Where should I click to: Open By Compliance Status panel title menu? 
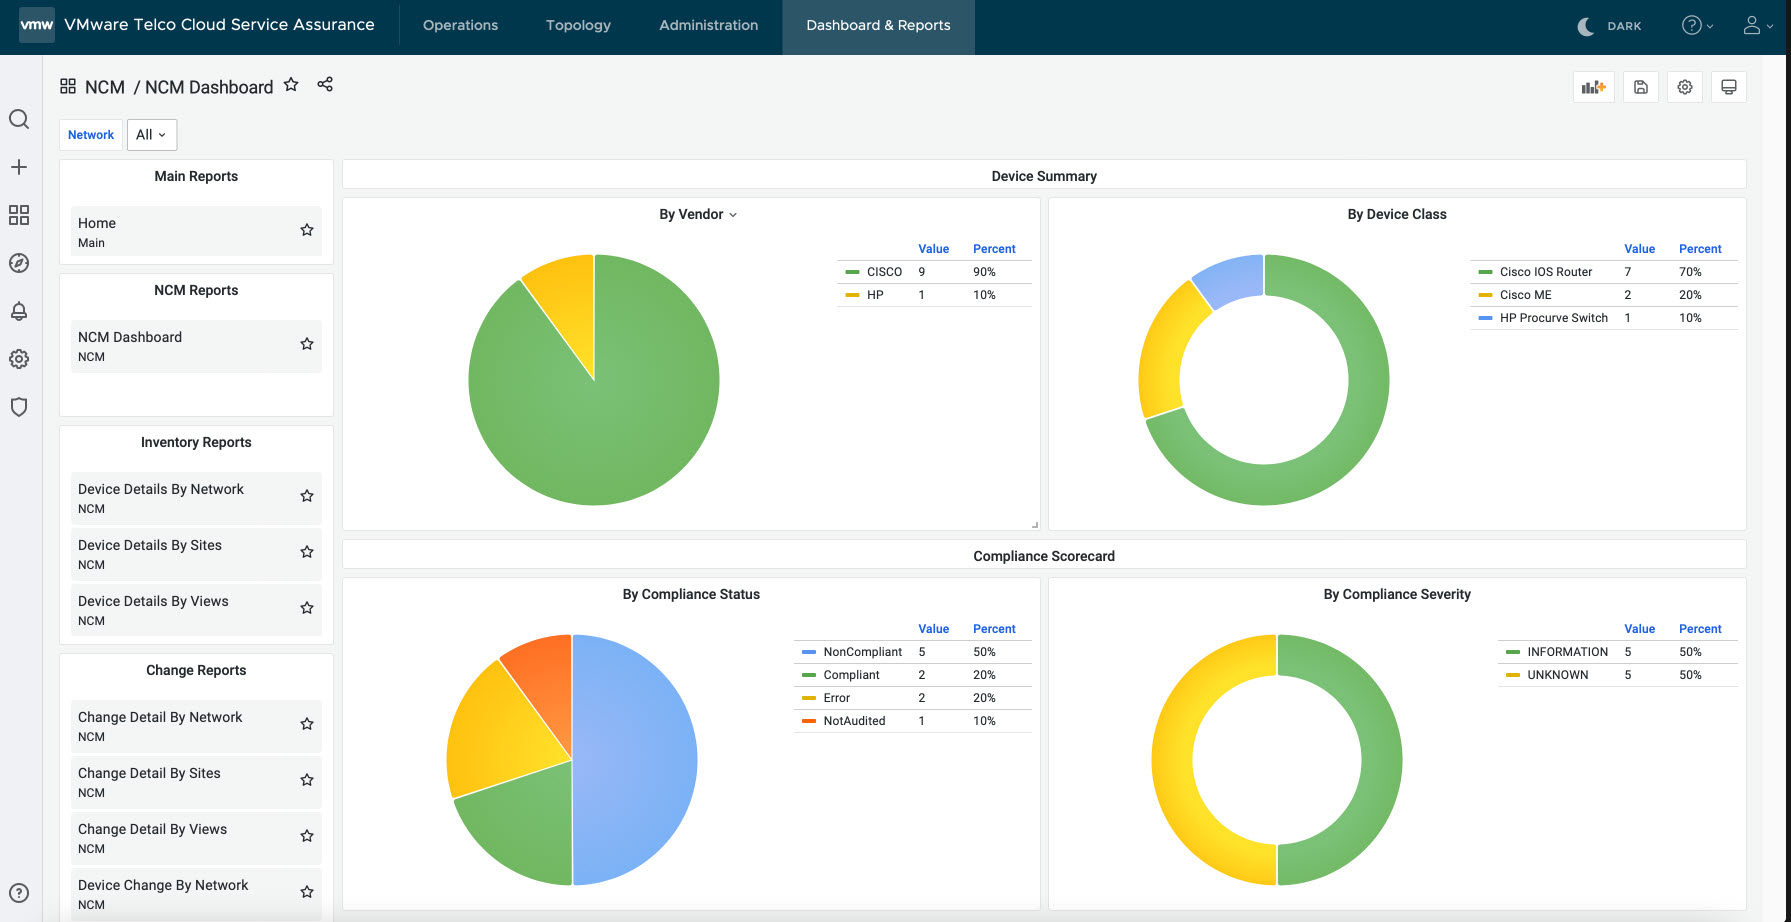691,594
